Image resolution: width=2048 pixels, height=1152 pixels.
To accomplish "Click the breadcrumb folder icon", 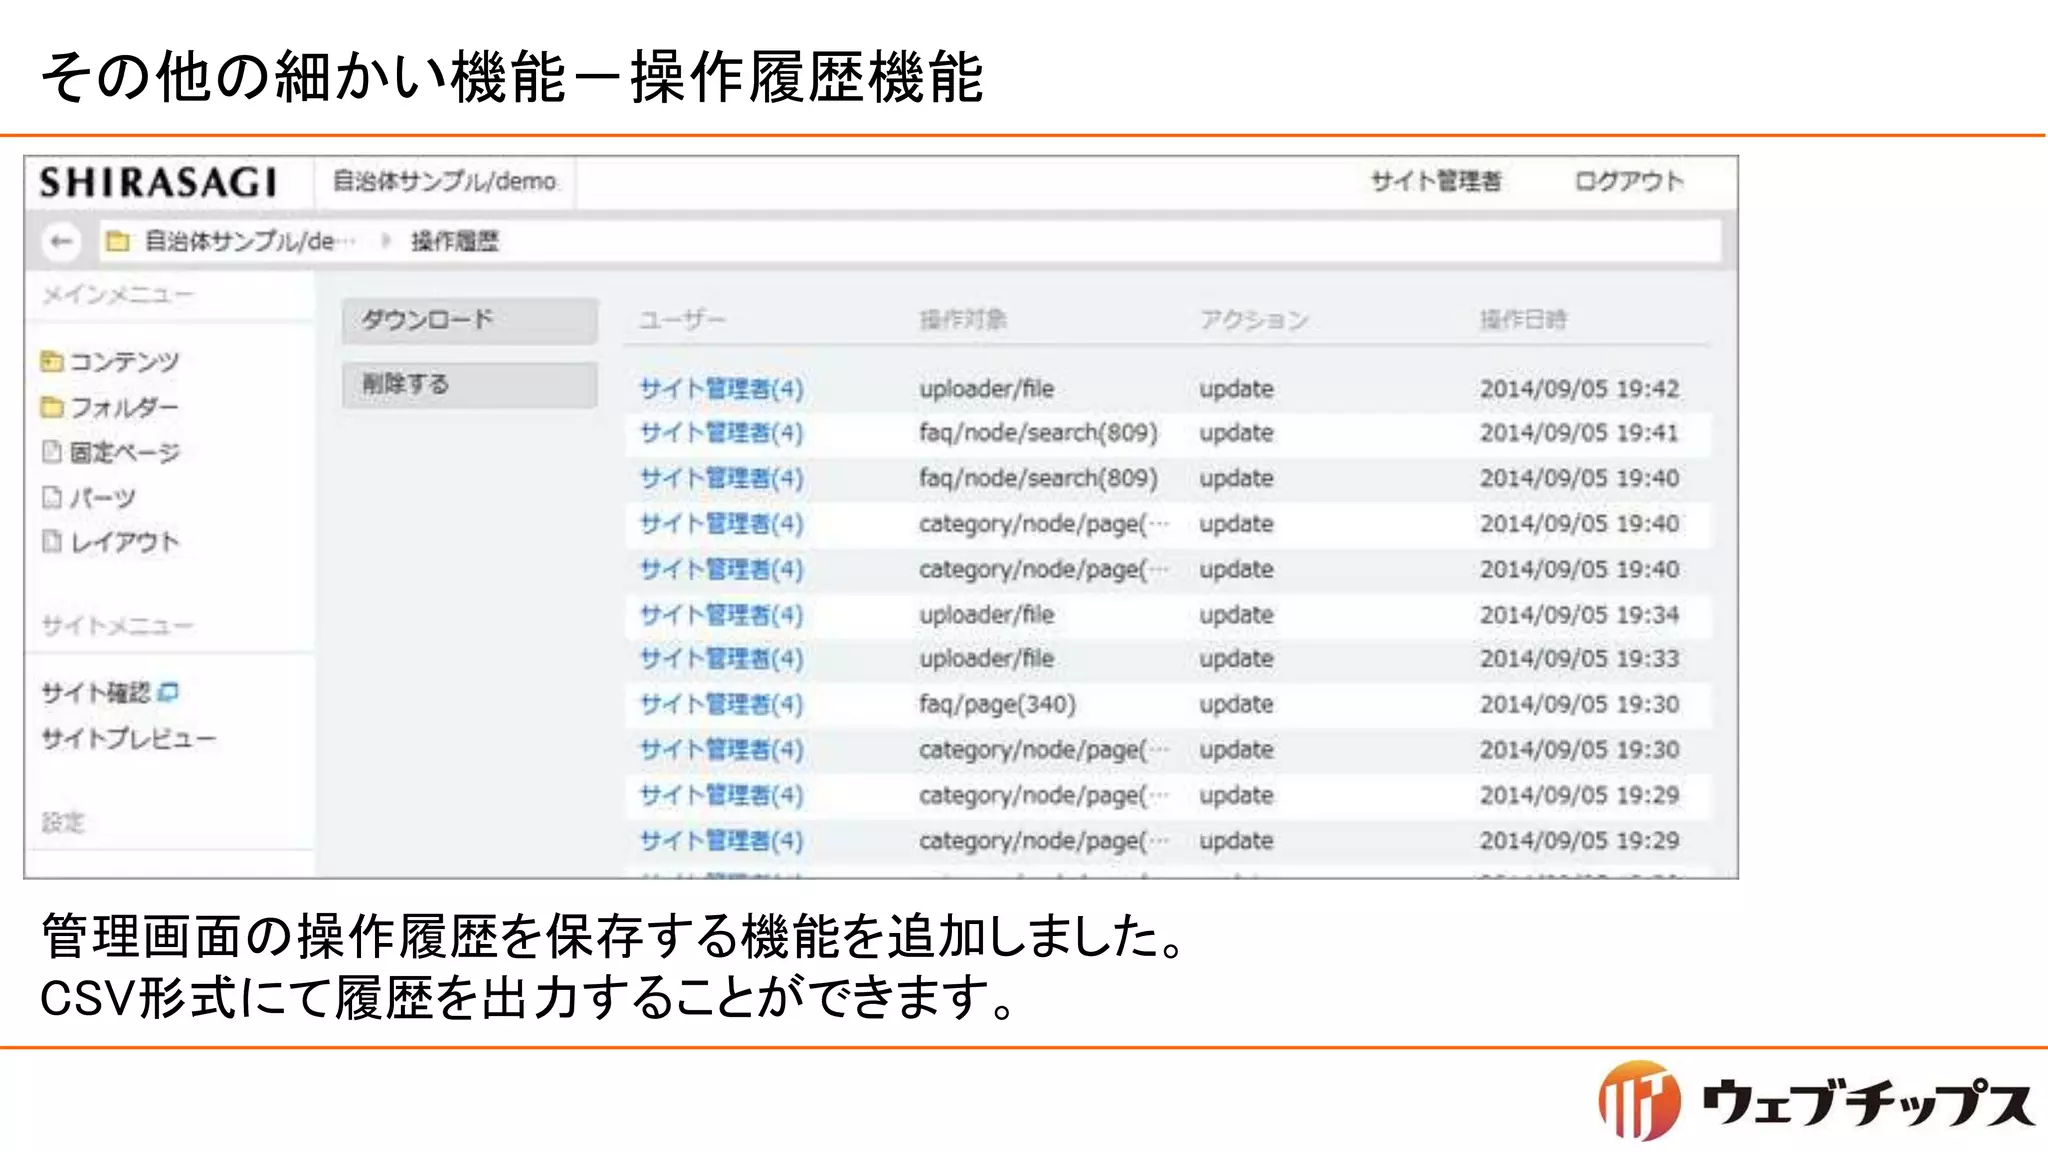I will pos(118,241).
